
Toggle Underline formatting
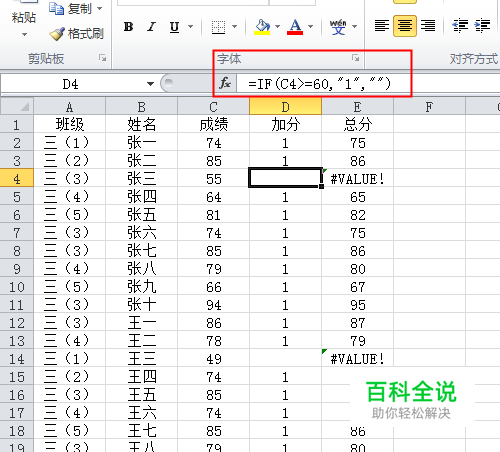174,26
